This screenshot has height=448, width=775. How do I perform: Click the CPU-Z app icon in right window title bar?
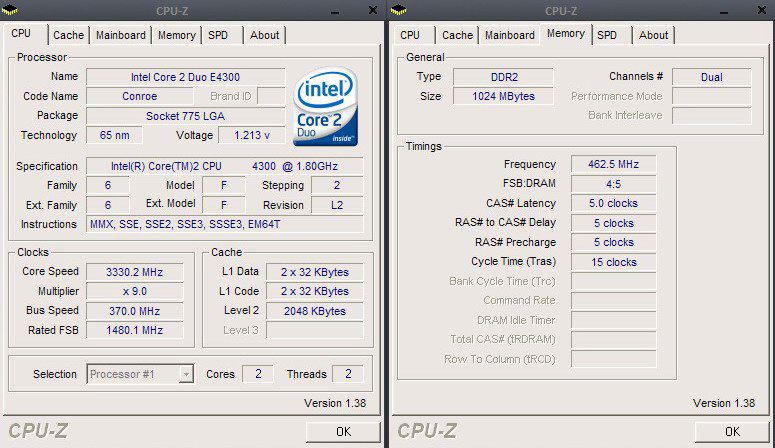click(x=398, y=10)
